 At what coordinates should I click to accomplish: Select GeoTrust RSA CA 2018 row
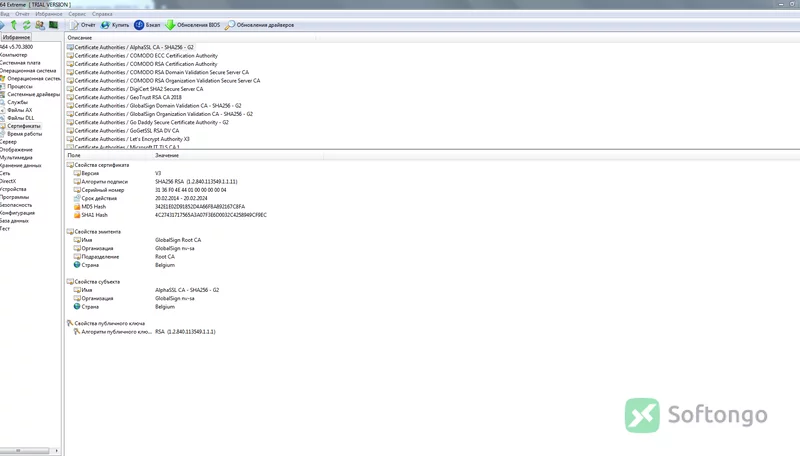124,97
